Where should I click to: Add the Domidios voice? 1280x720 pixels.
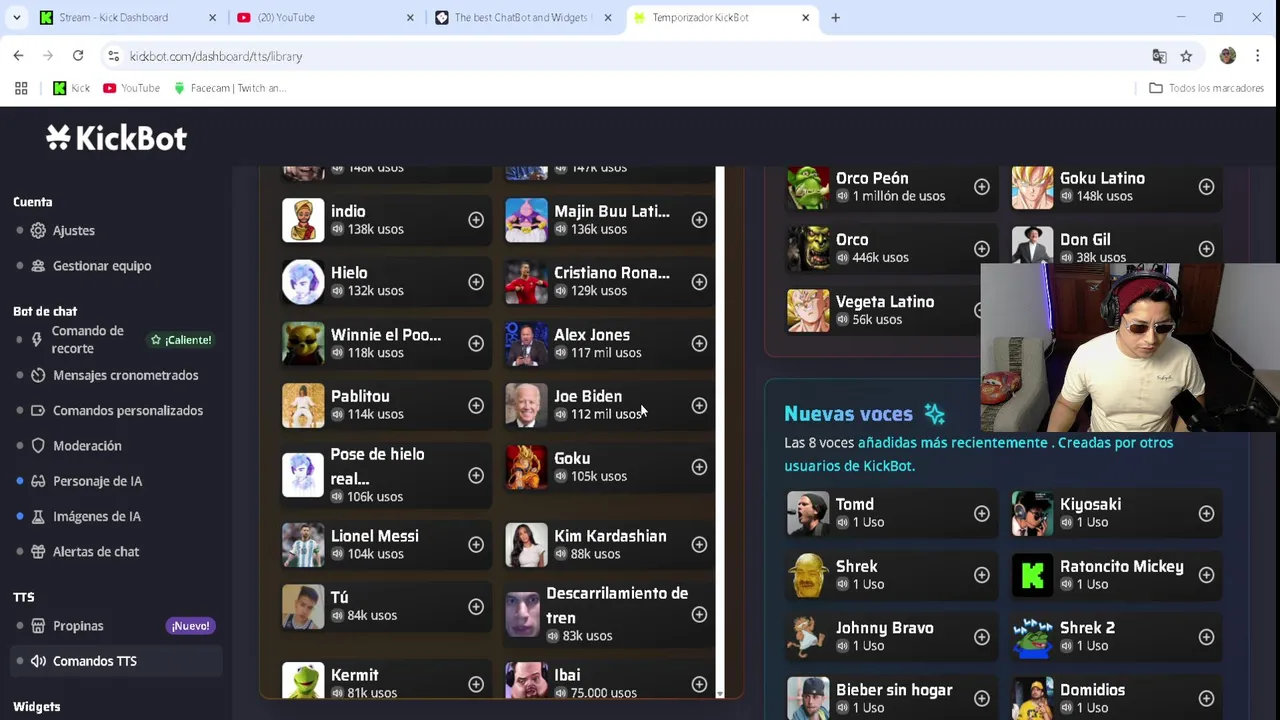coord(1206,698)
